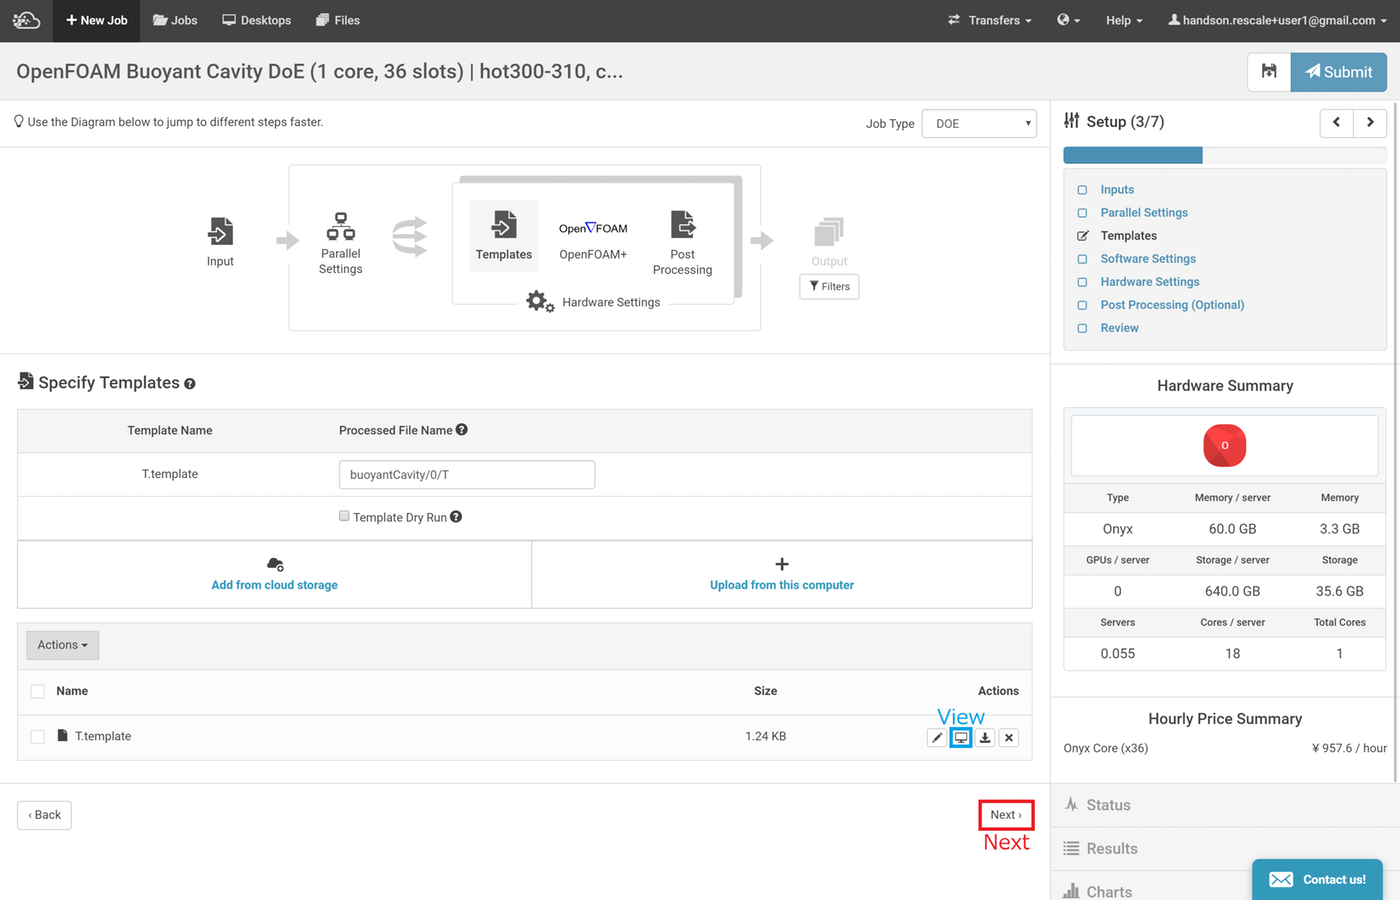Click the Setup progress bar
1400x900 pixels.
(x=1225, y=155)
